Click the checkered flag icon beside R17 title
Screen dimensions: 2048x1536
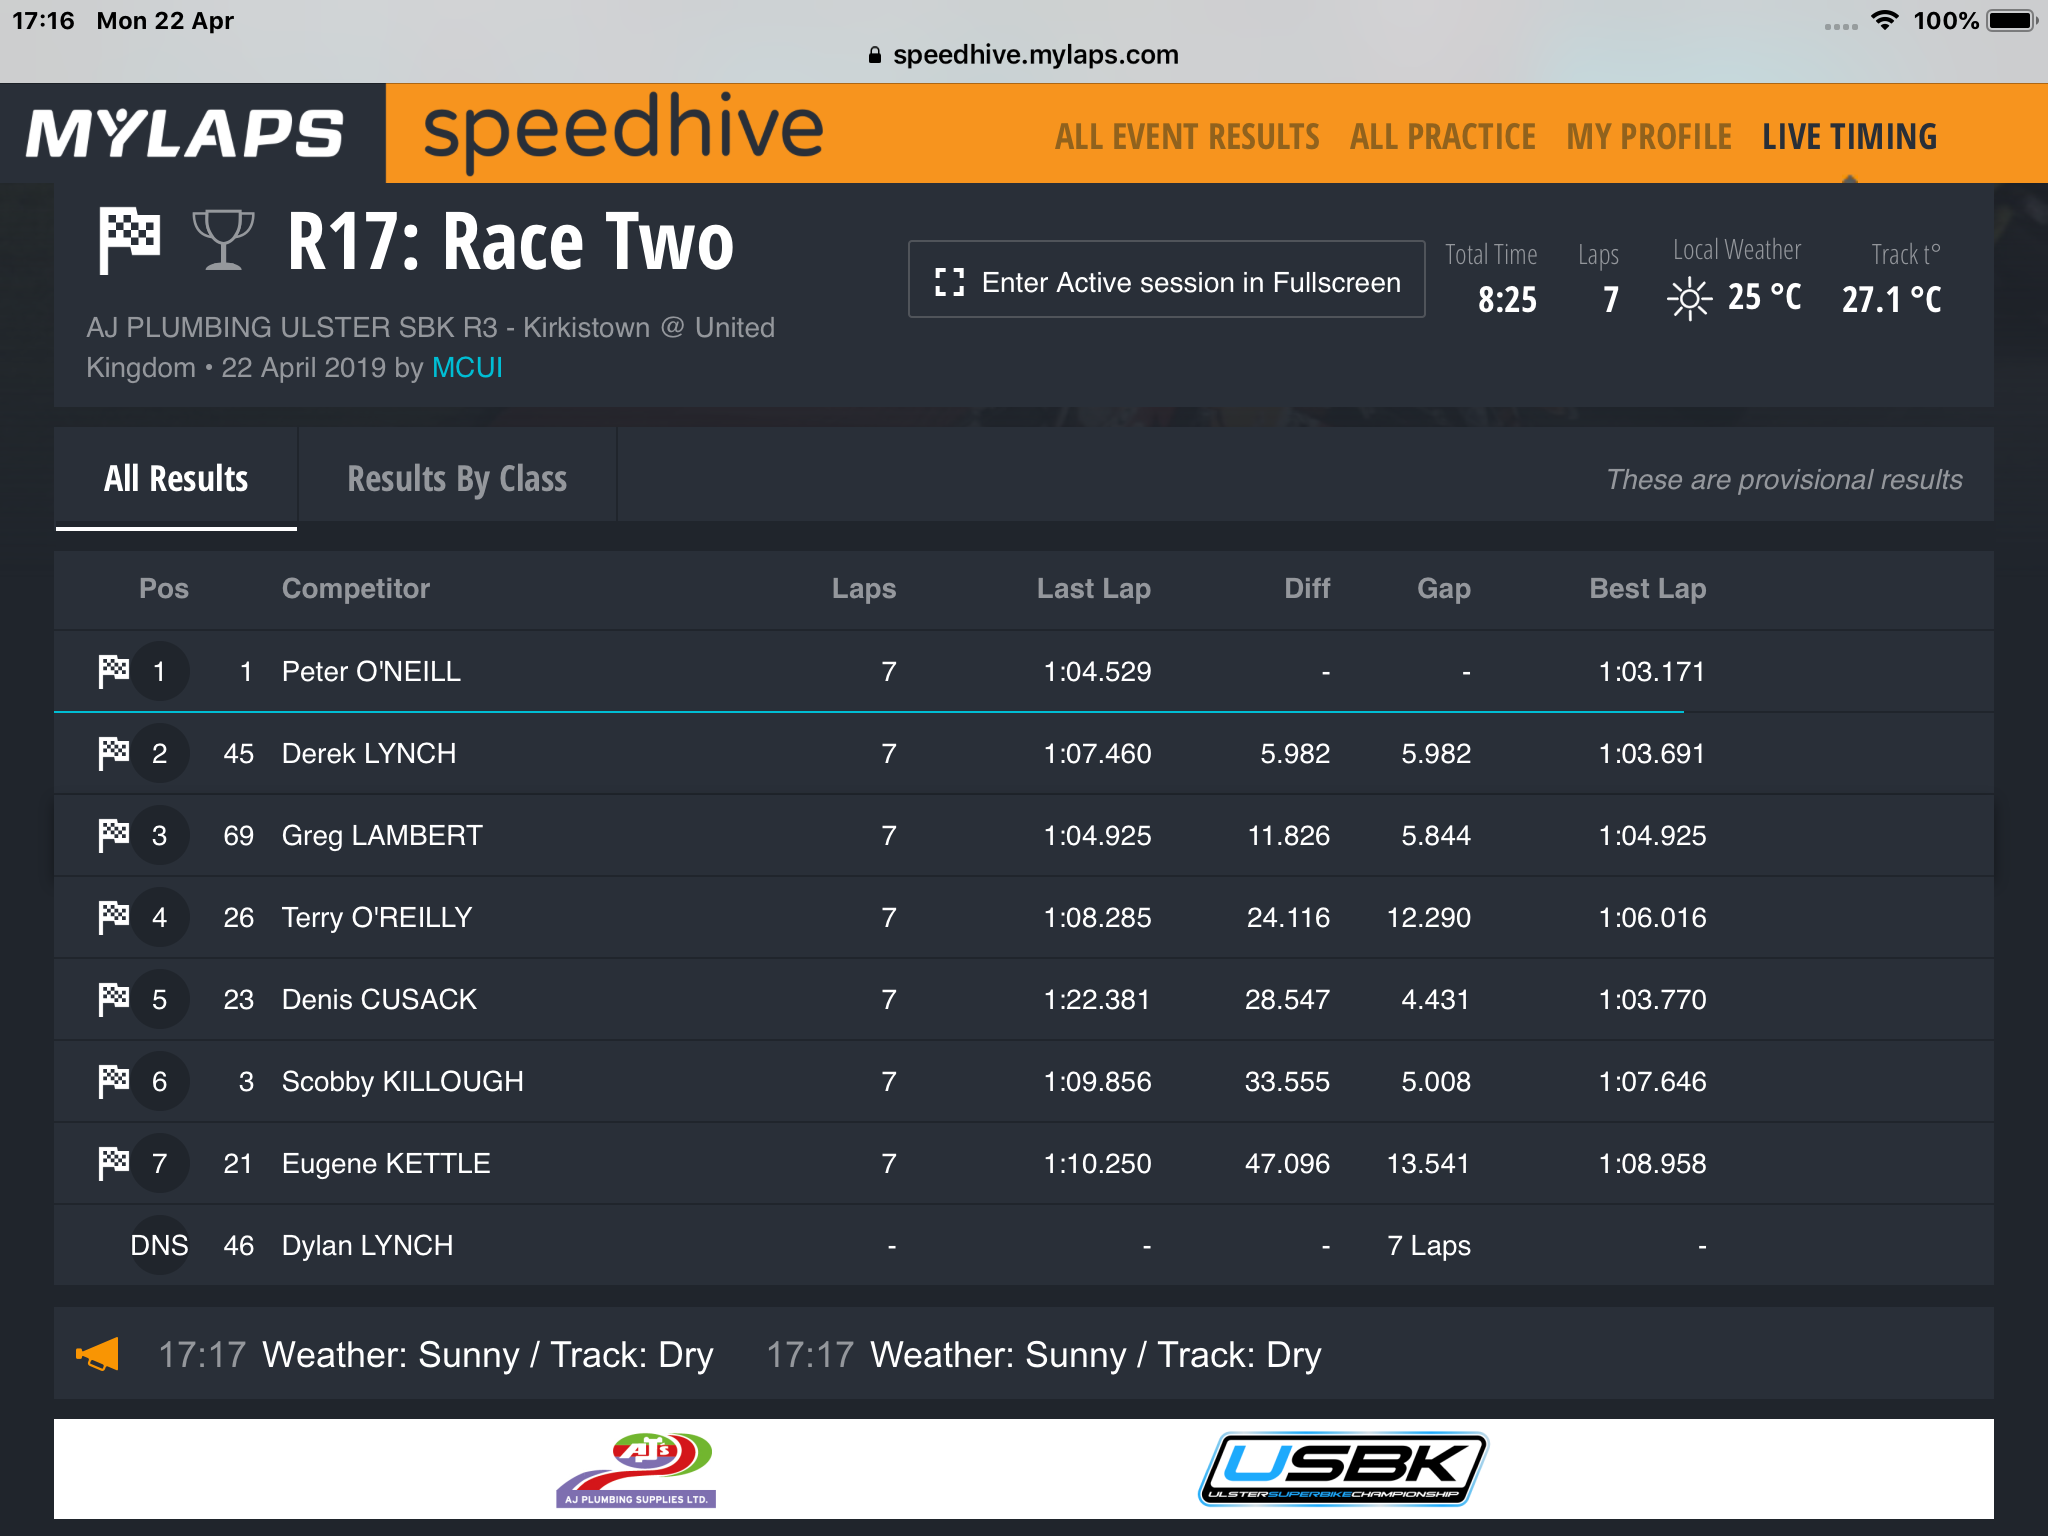point(129,240)
